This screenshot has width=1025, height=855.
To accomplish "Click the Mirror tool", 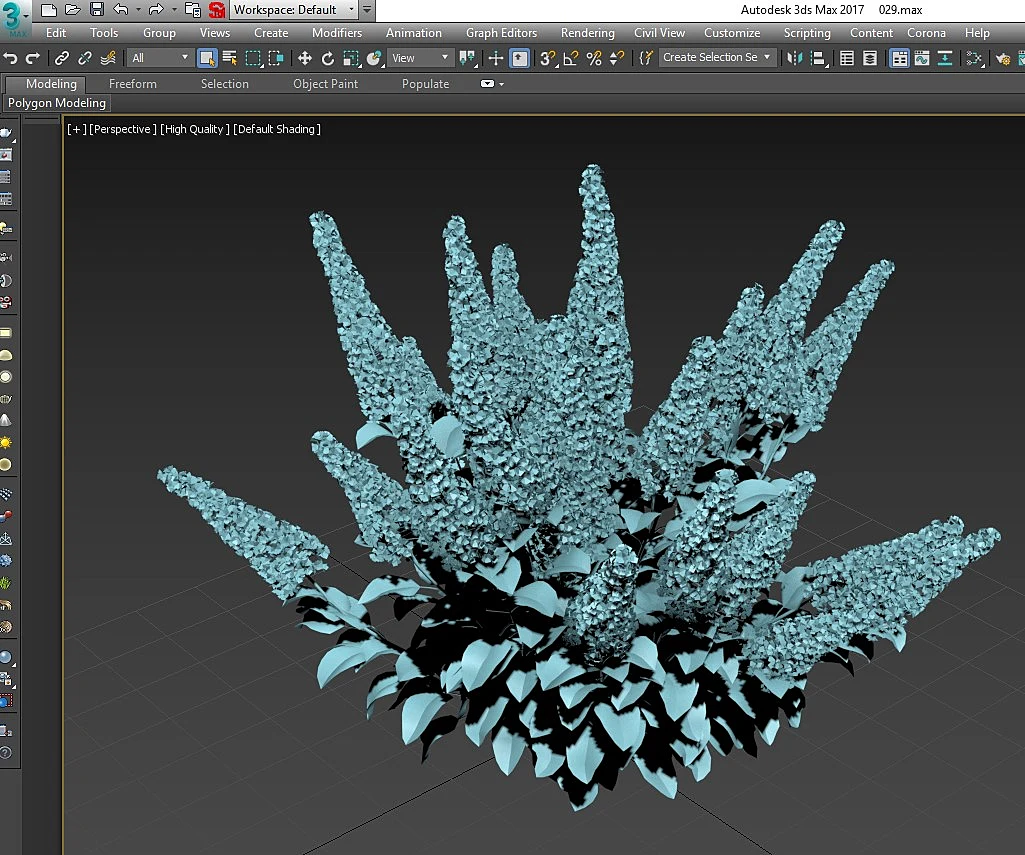I will point(794,58).
